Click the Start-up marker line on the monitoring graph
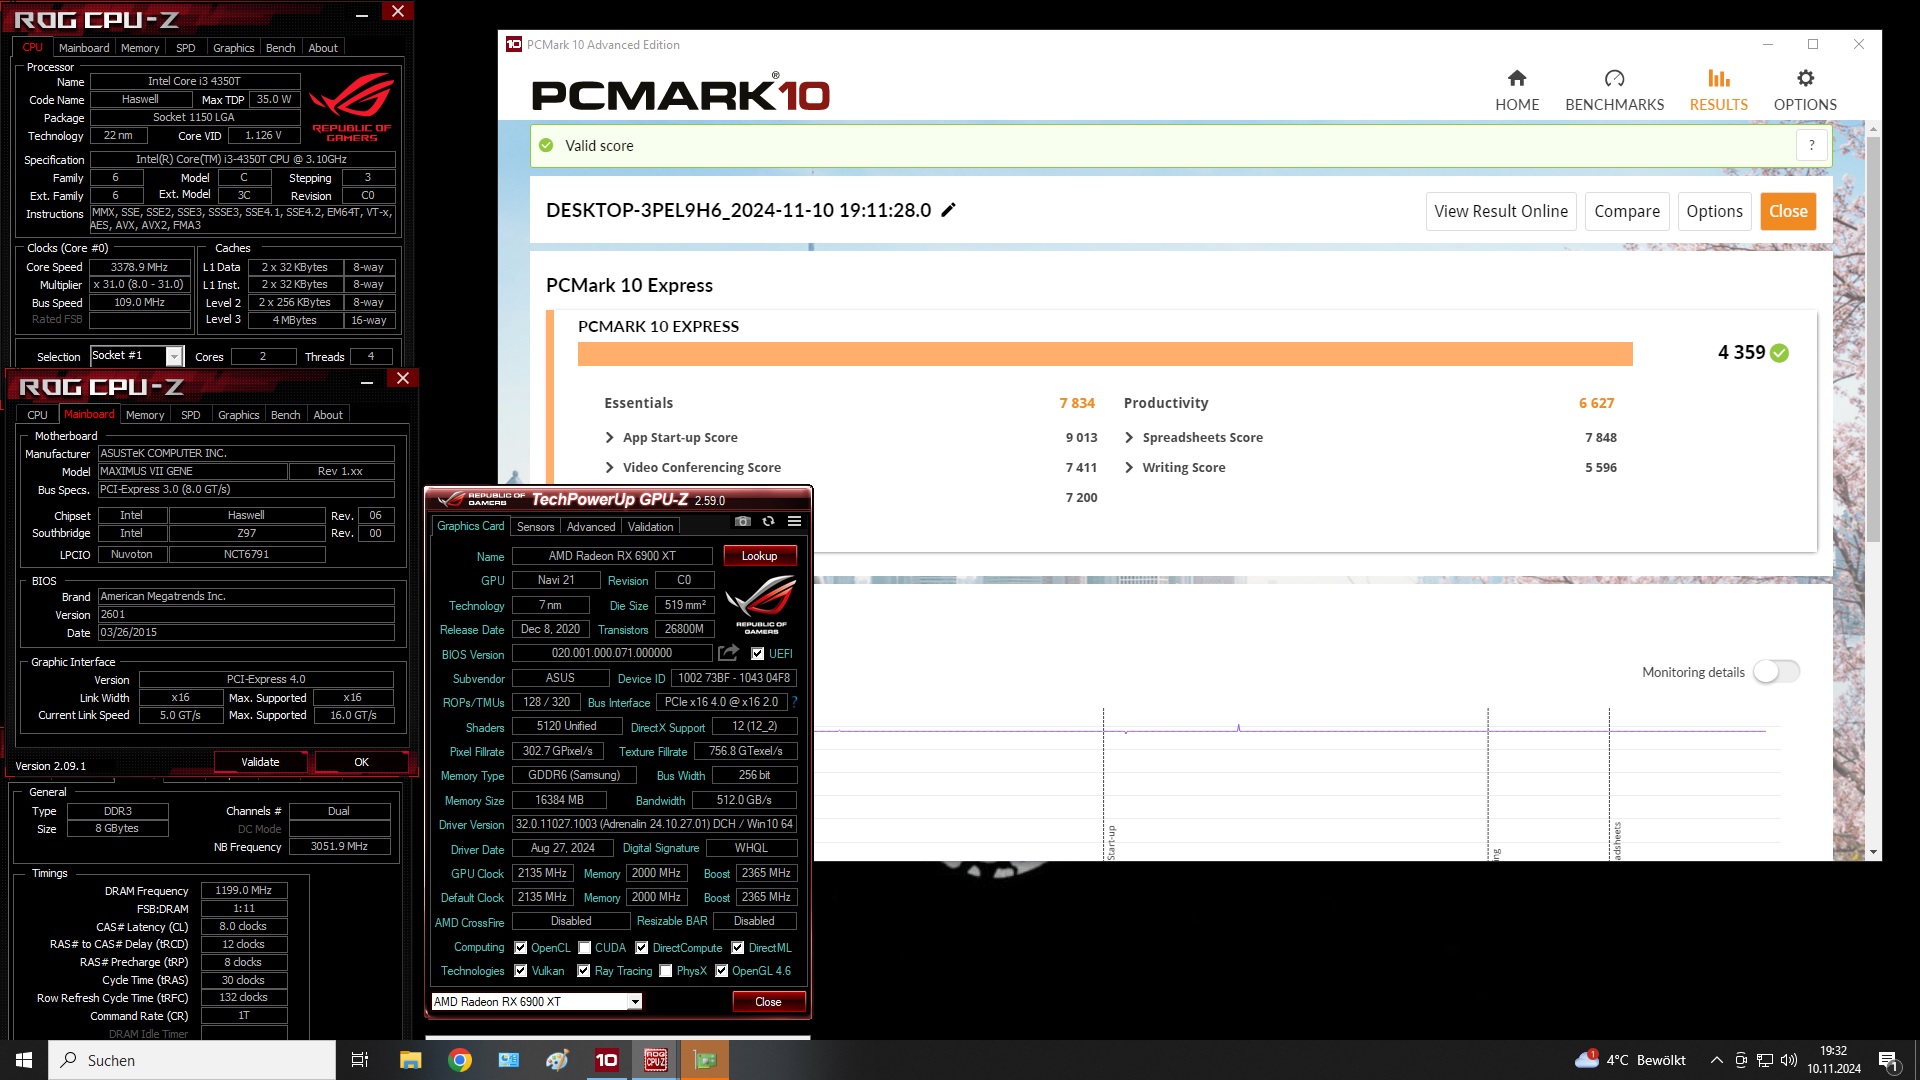Screen dimensions: 1920x1080 [x=1103, y=784]
